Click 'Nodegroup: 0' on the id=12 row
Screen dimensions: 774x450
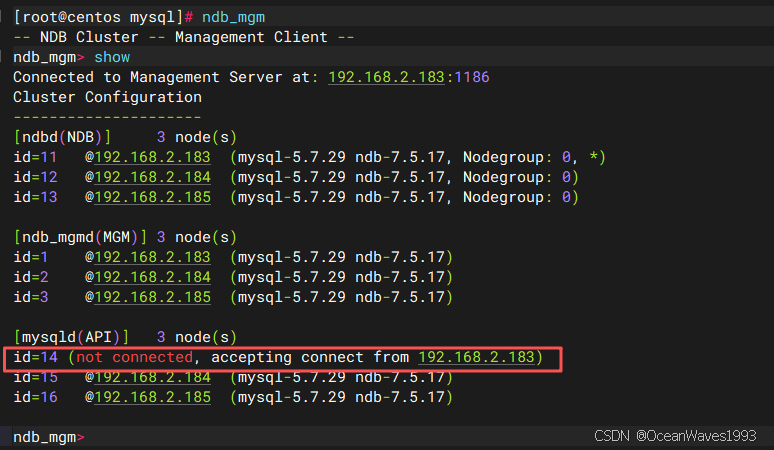[x=517, y=177]
